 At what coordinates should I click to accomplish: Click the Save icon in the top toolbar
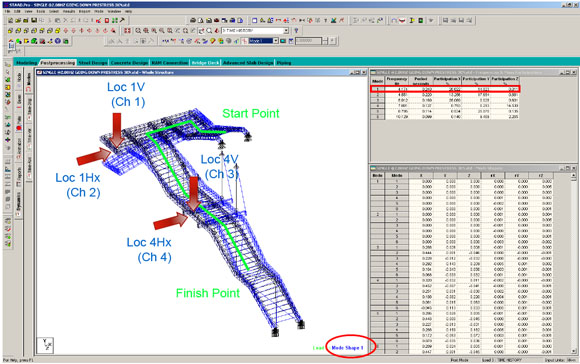[x=34, y=20]
